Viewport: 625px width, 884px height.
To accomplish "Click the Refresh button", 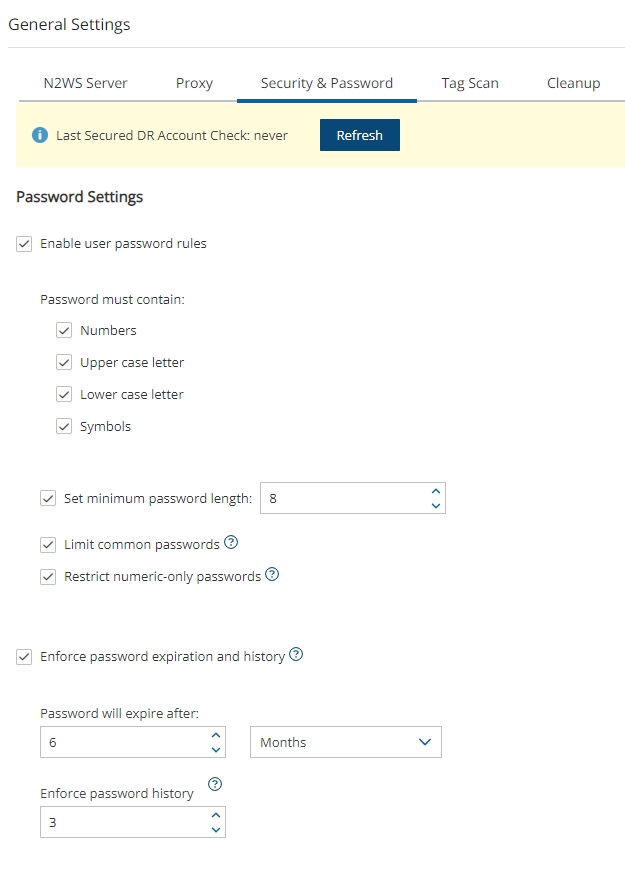I will 359,135.
